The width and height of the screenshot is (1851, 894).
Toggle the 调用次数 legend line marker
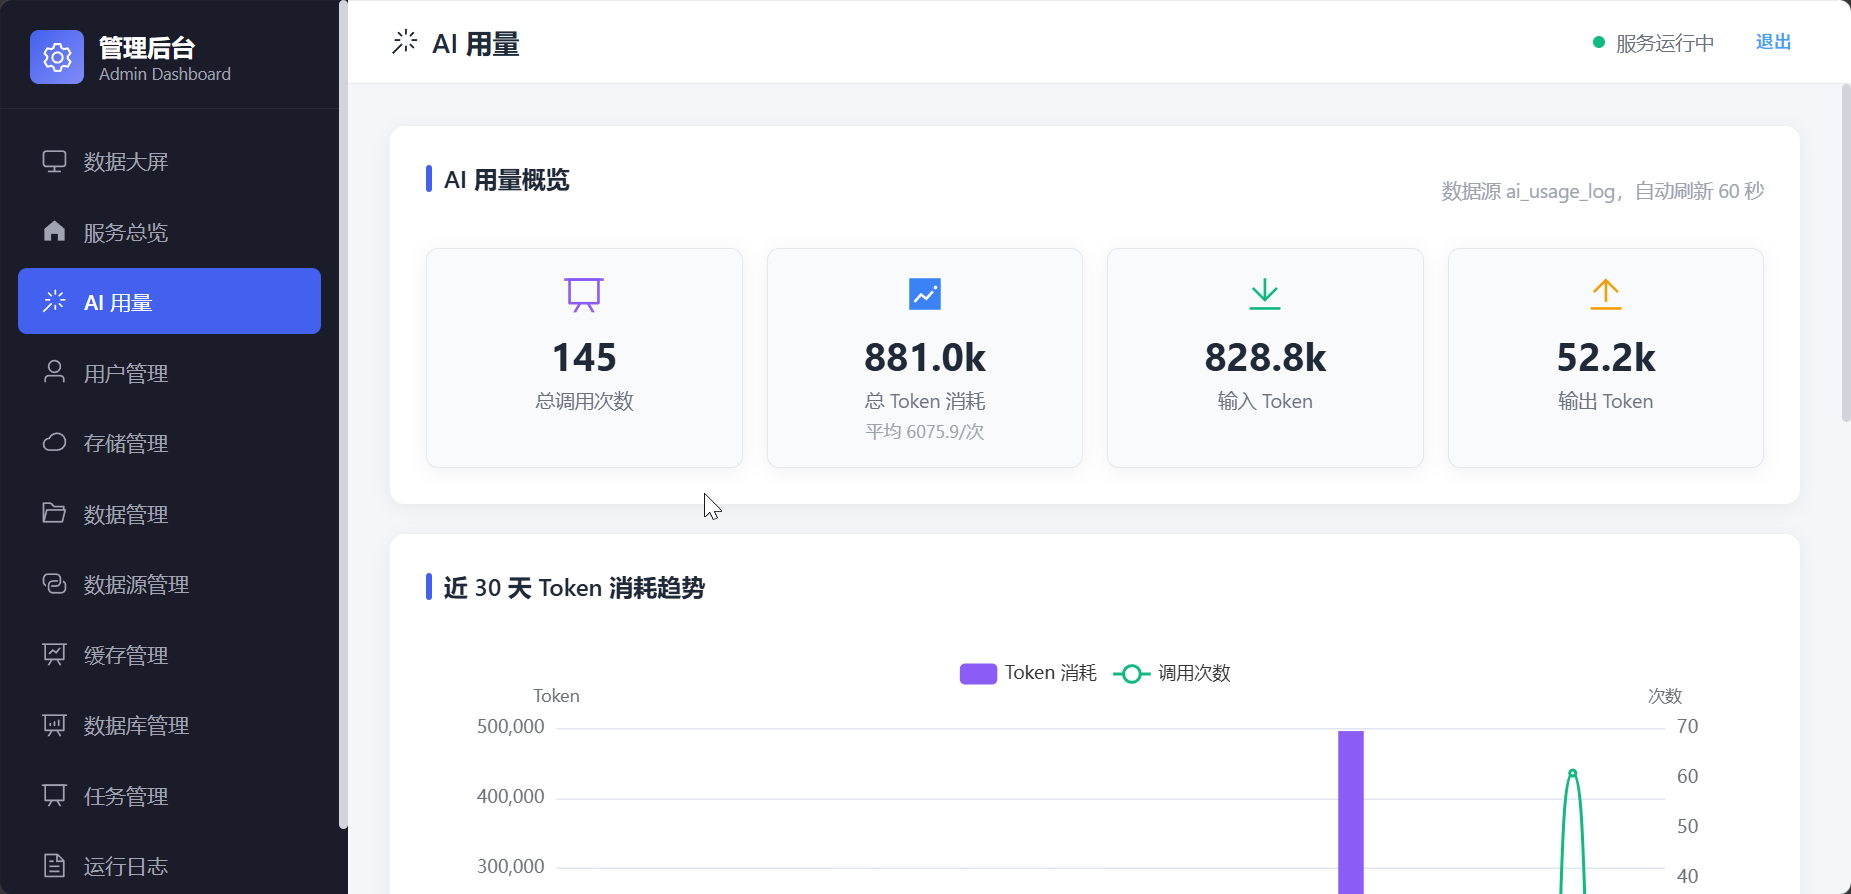tap(1131, 673)
